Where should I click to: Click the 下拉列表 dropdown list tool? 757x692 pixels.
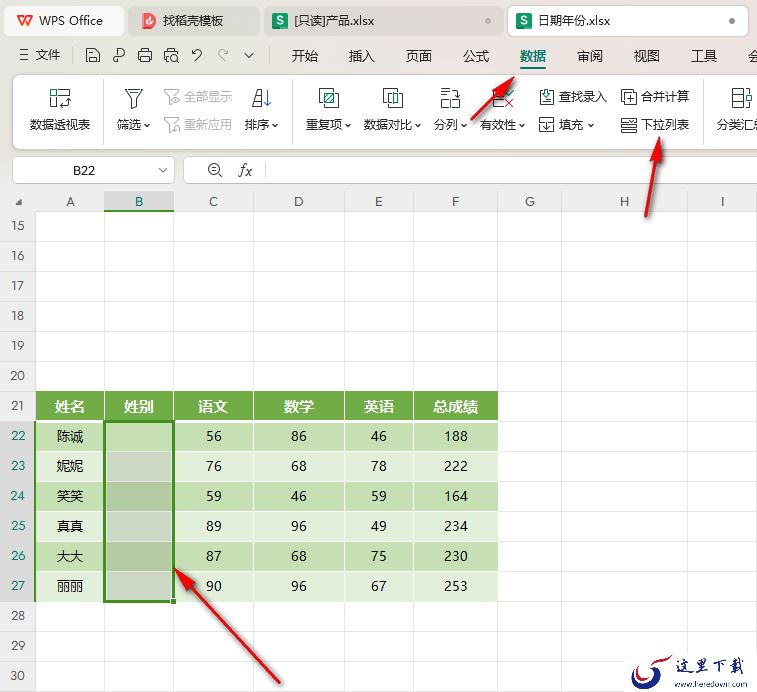655,125
